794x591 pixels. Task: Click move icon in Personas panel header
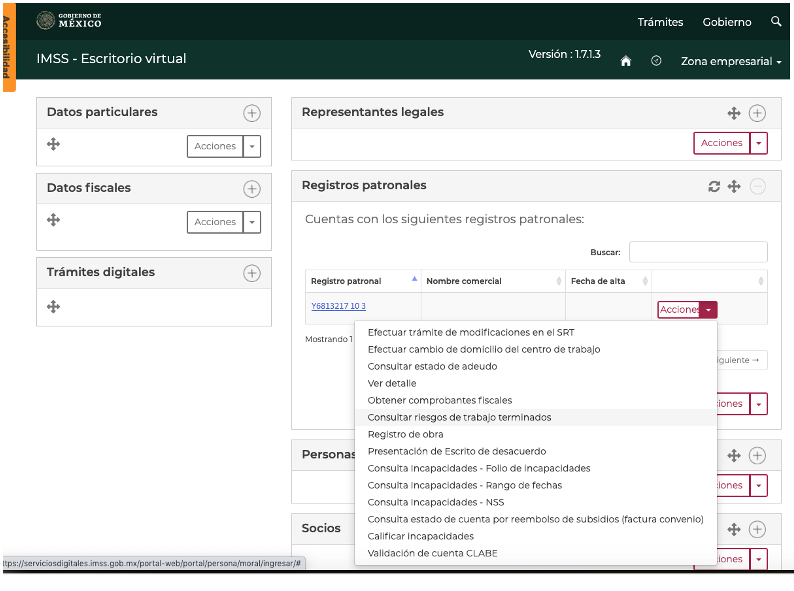pos(734,455)
